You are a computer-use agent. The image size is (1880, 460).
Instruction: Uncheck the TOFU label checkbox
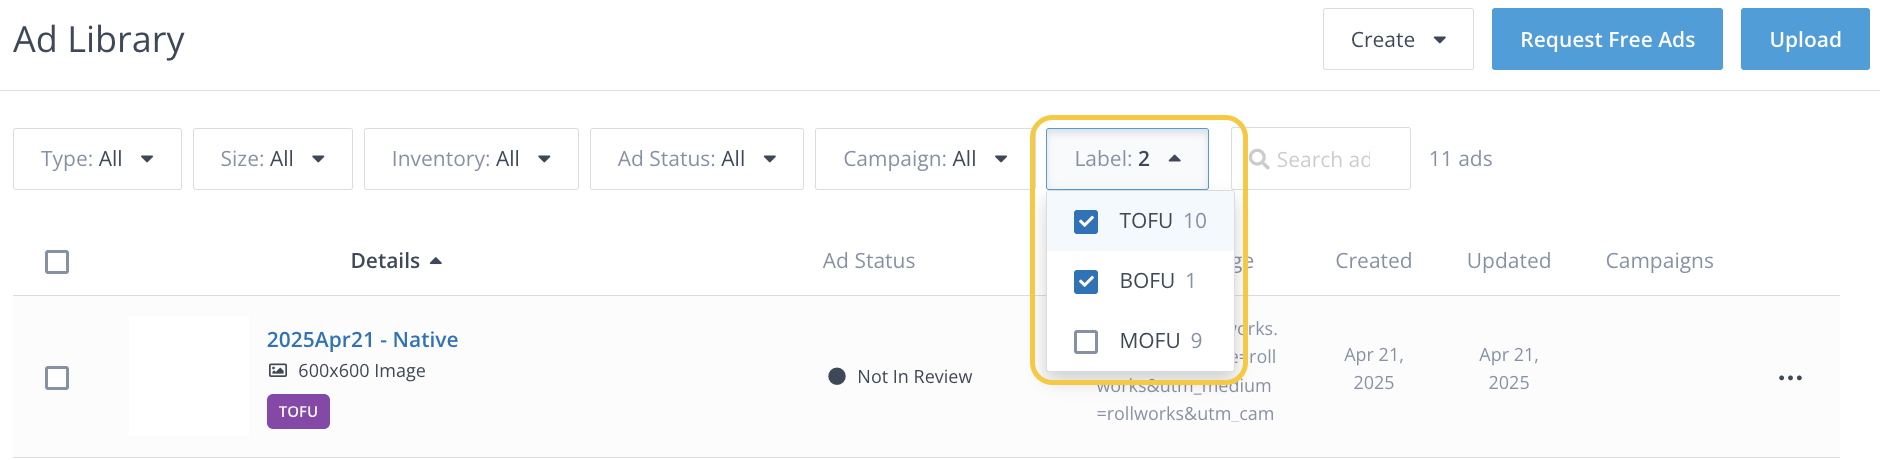tap(1086, 221)
